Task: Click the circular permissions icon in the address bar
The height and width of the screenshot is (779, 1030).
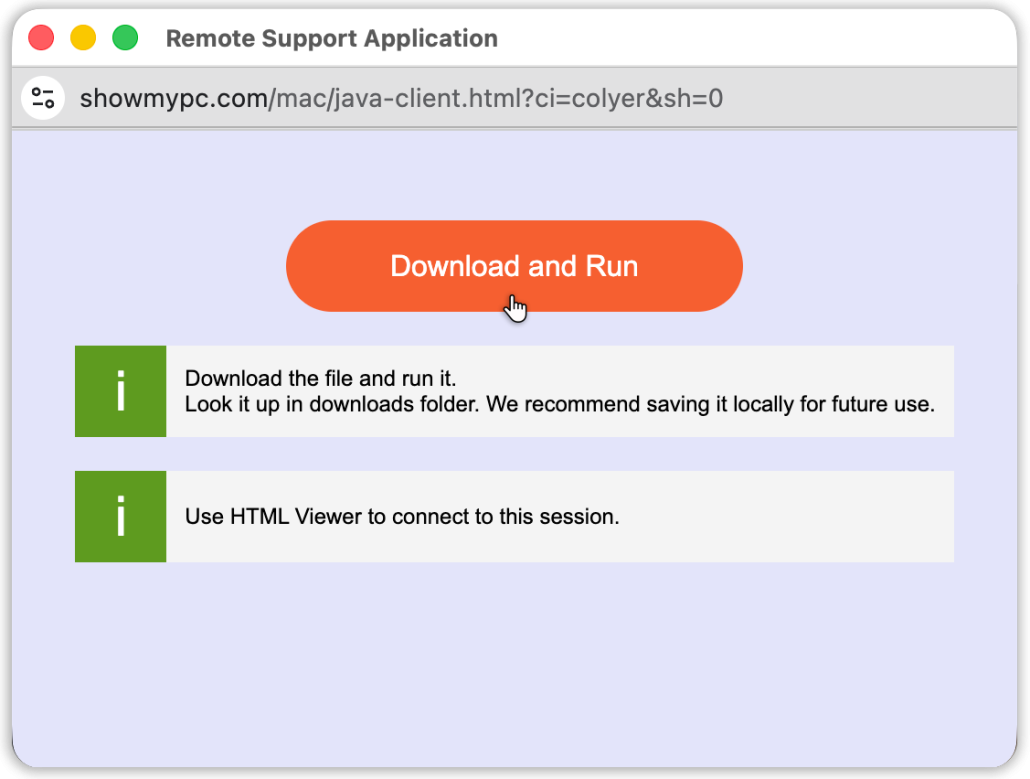Action: (42, 97)
